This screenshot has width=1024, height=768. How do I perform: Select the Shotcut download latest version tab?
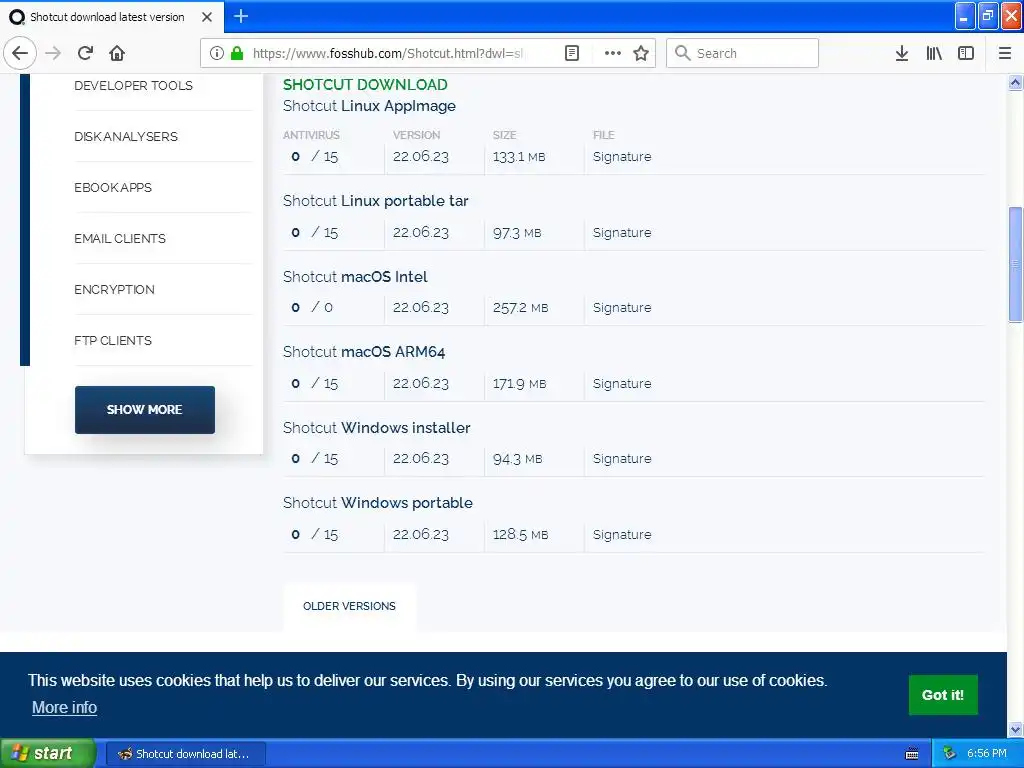tap(107, 17)
